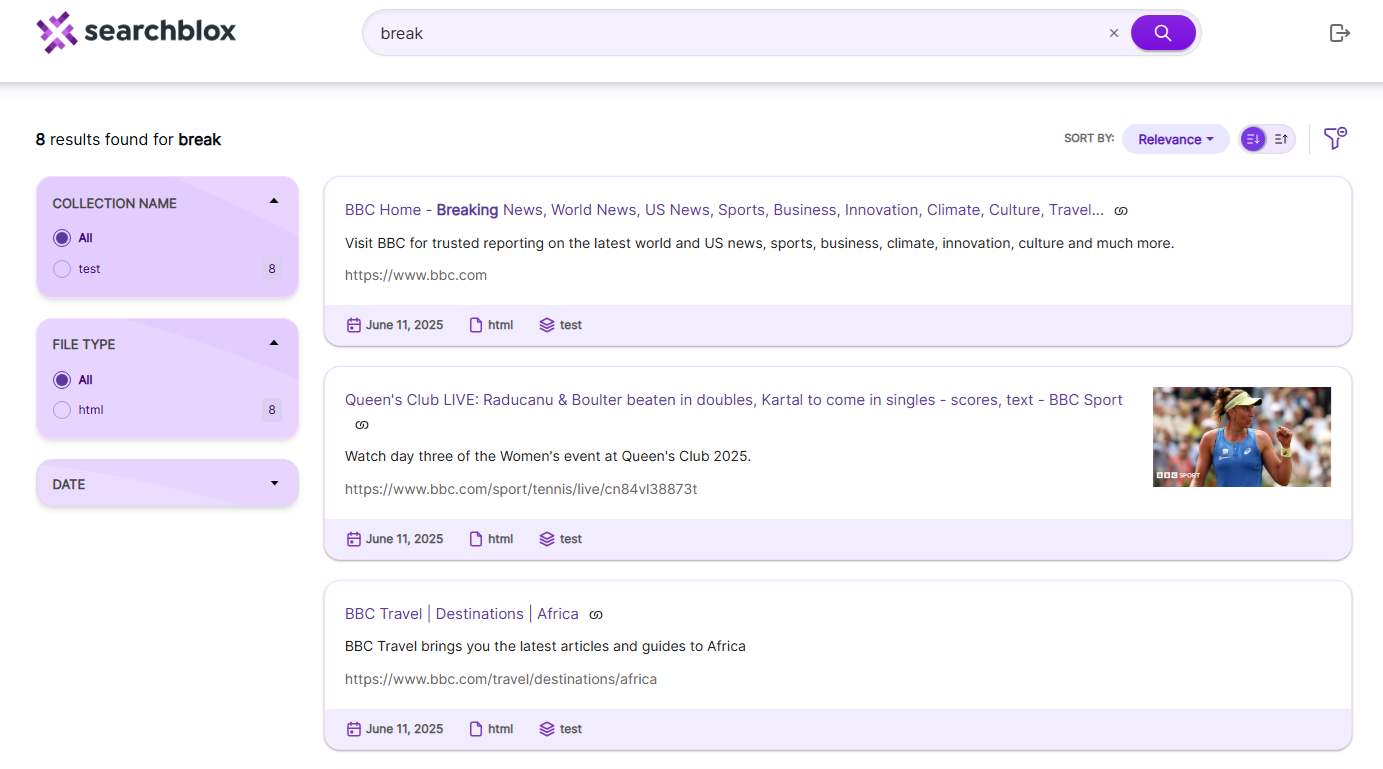Clear the search box with the X icon
Image resolution: width=1383 pixels, height=769 pixels.
pos(1114,33)
